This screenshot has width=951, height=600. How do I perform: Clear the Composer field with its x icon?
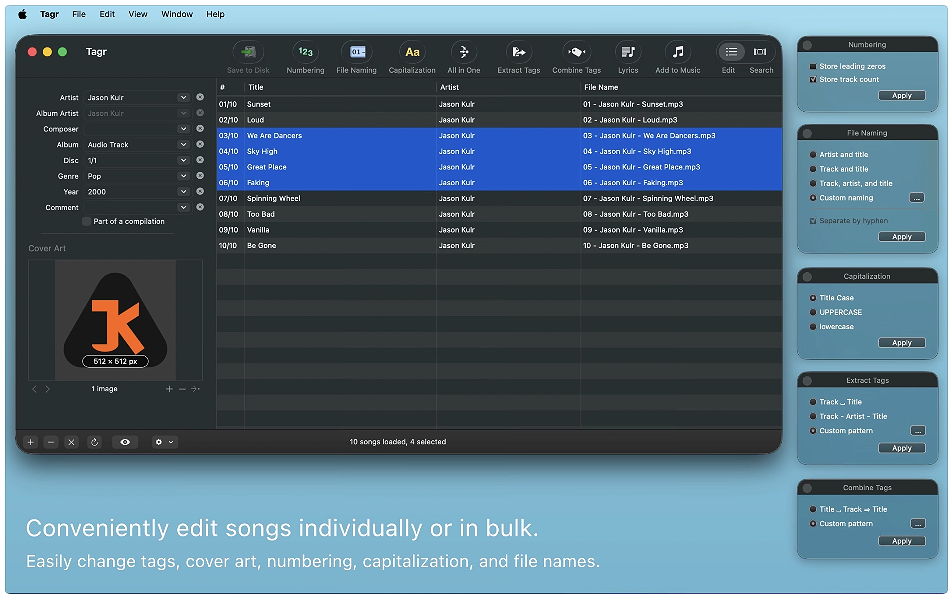coord(200,129)
